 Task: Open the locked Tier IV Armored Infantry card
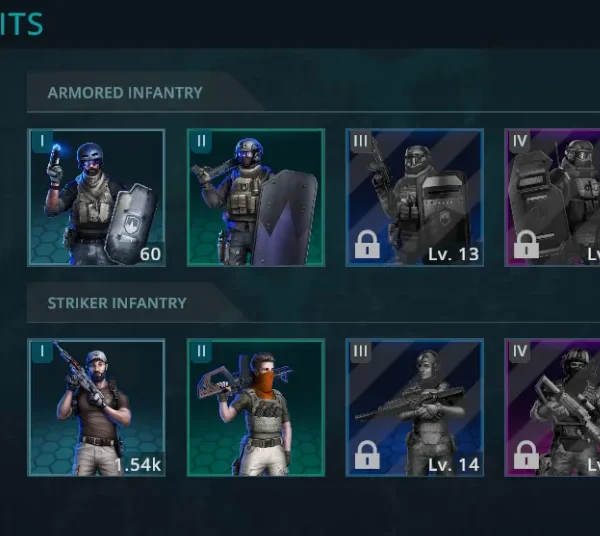tap(552, 197)
